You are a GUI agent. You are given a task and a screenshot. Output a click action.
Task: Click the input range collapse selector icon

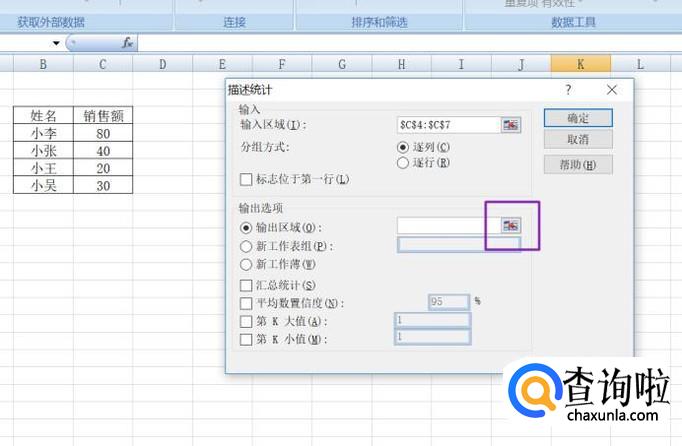pyautogui.click(x=512, y=125)
